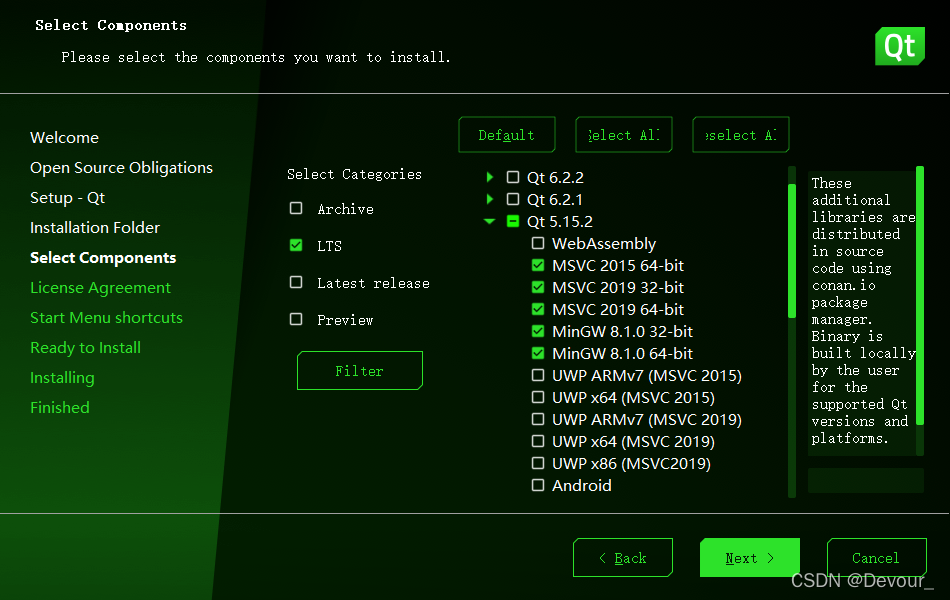Click the Archive category label

345,208
